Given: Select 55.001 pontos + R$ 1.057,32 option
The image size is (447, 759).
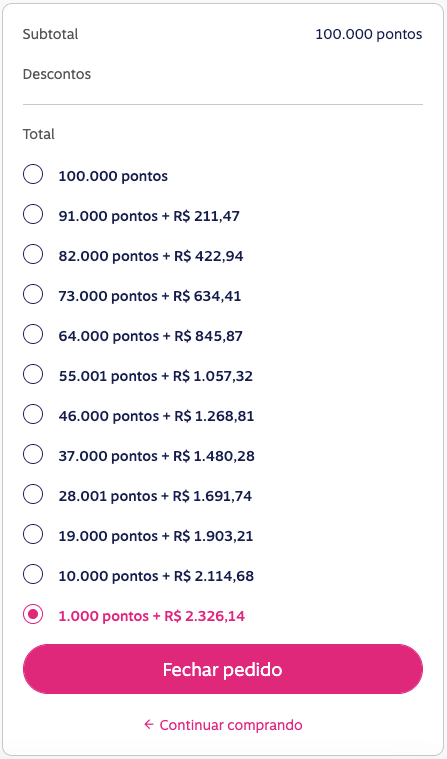Looking at the screenshot, I should (33, 375).
